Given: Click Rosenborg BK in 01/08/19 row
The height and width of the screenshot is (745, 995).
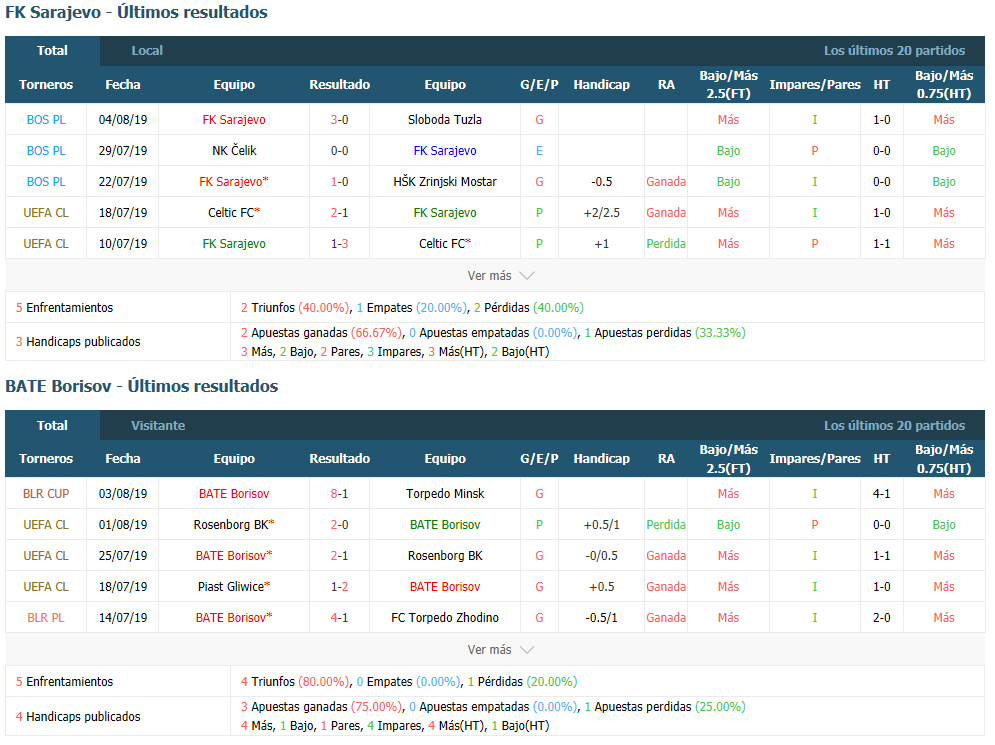Looking at the screenshot, I should coord(234,525).
